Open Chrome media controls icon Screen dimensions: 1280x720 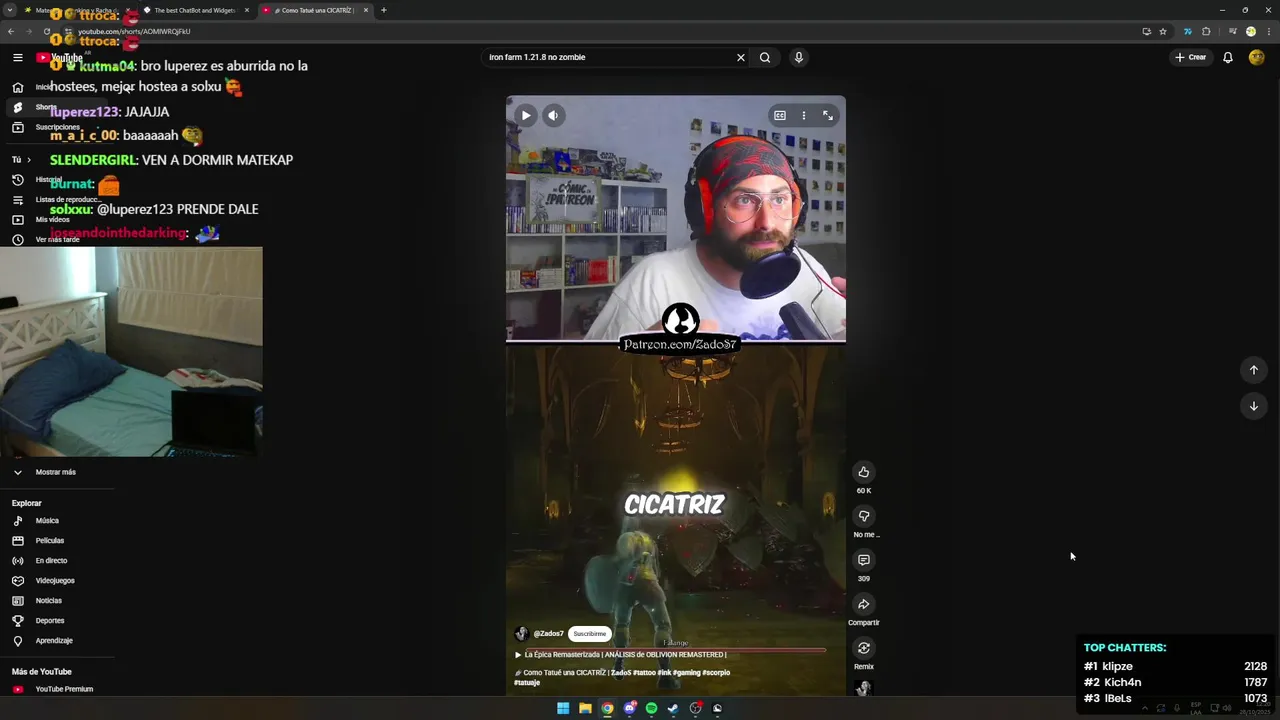1233,31
